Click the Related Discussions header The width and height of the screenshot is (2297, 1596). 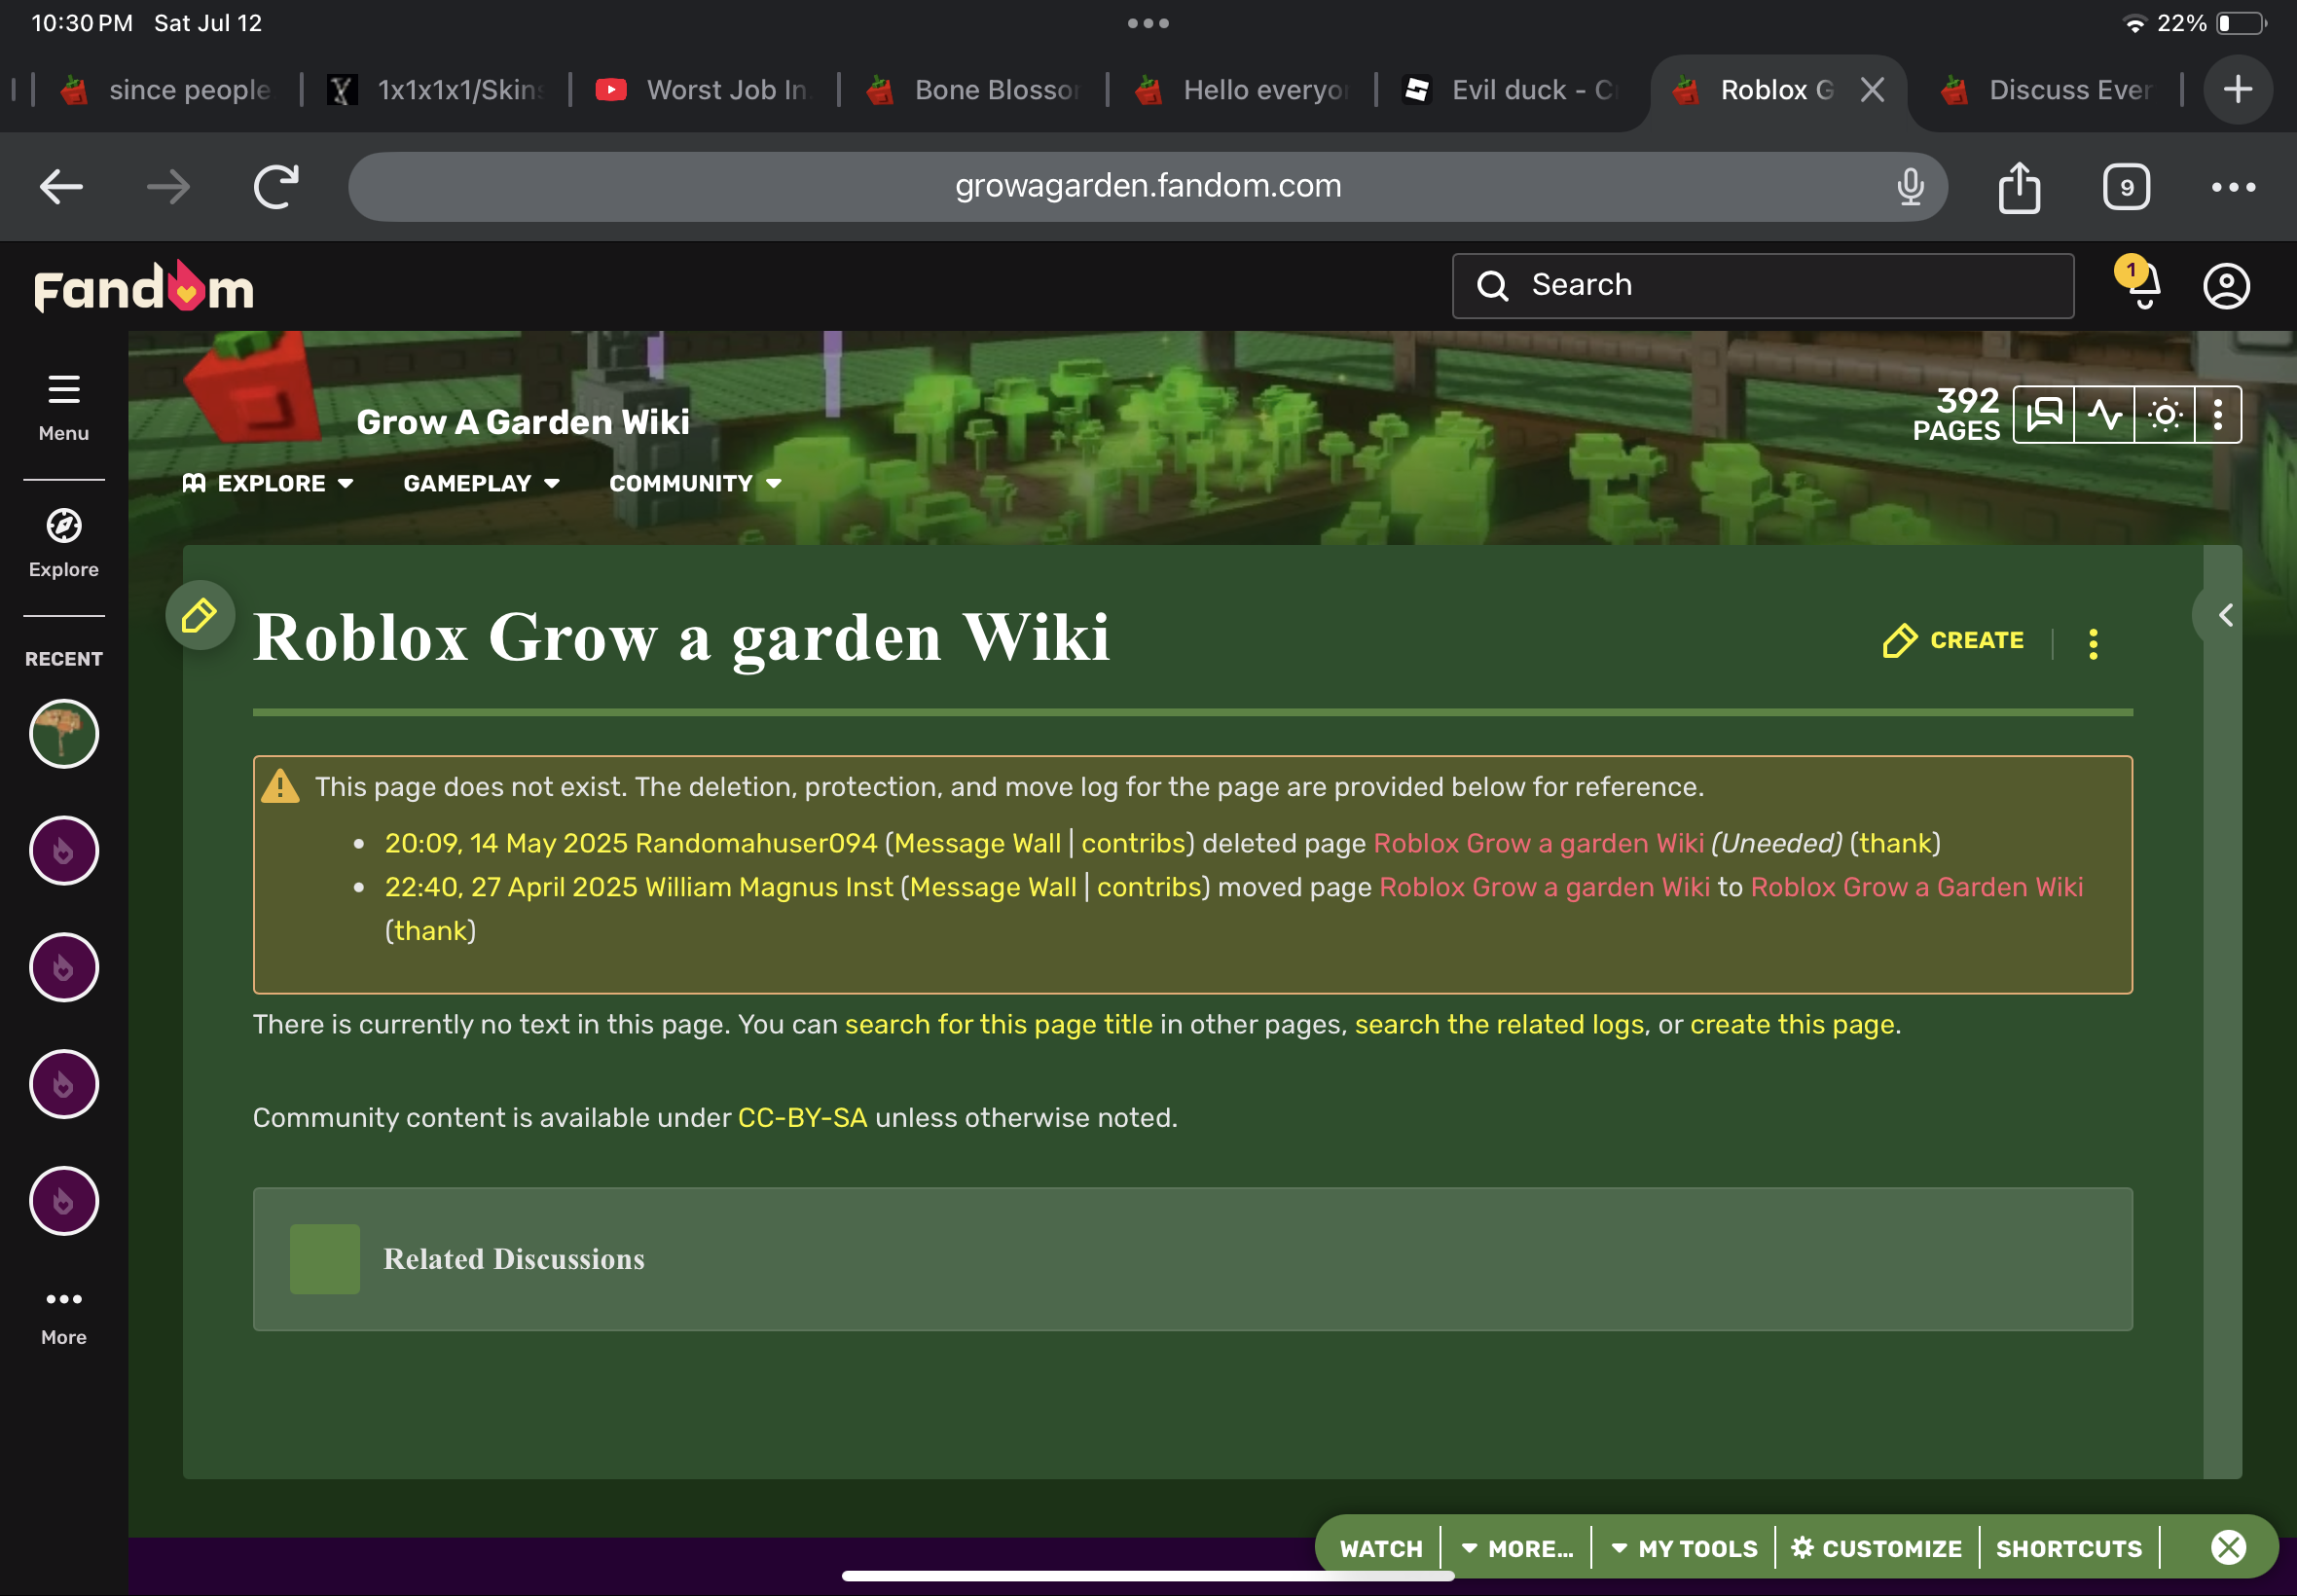pos(514,1259)
